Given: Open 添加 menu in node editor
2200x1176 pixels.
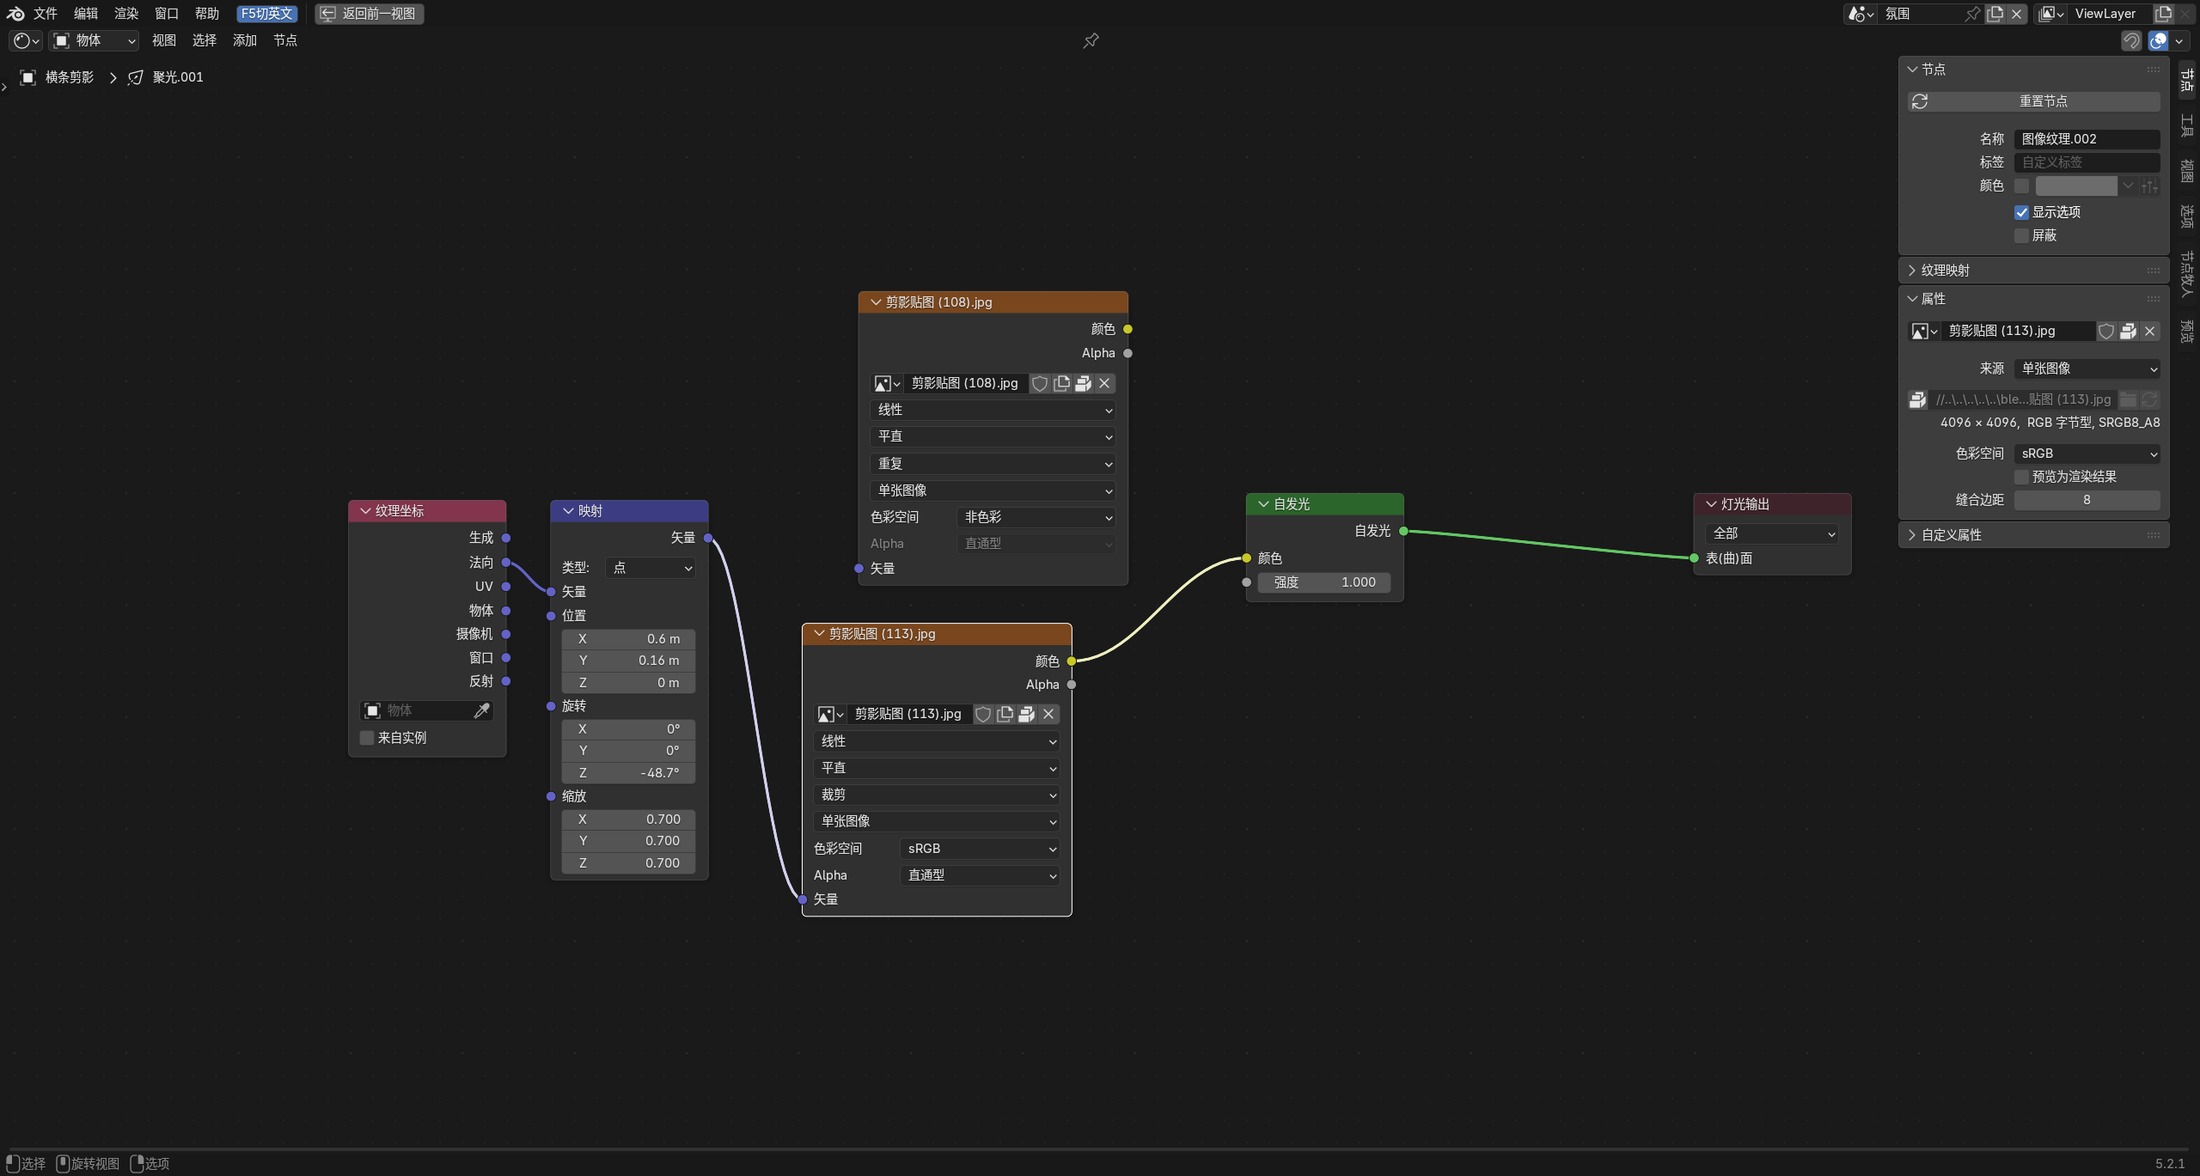Looking at the screenshot, I should point(244,40).
